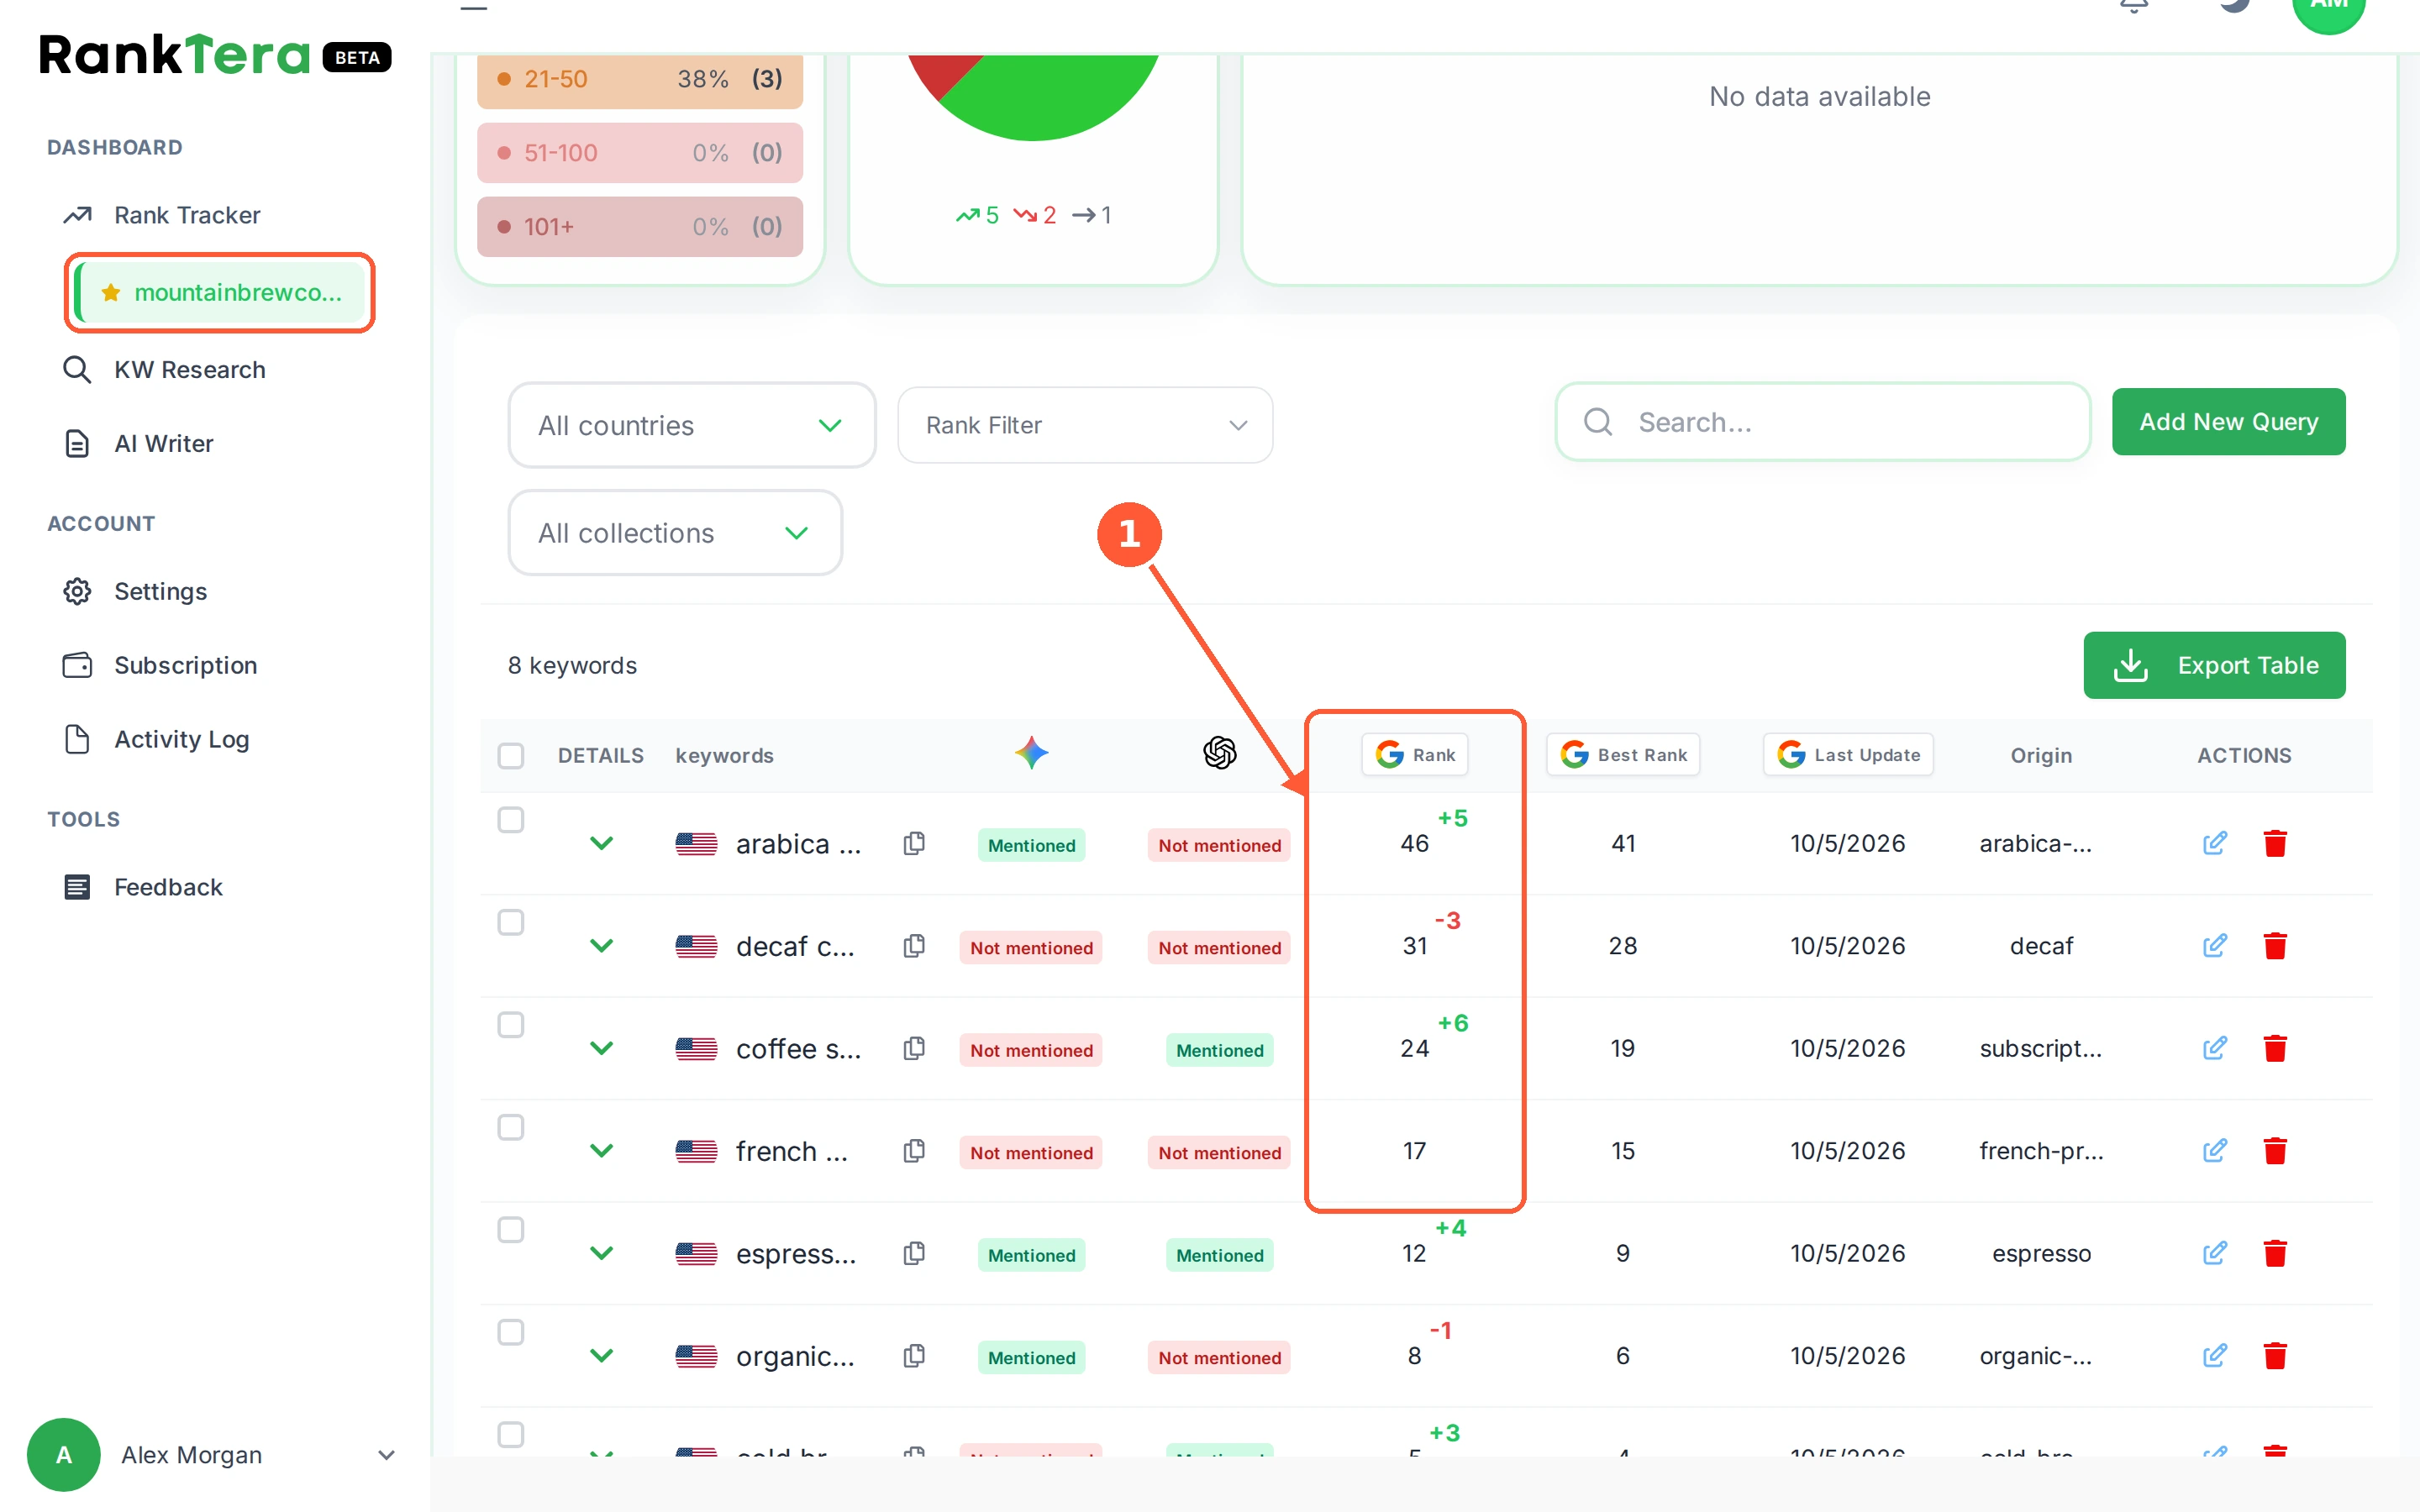Click the ChatGPT column header icon
Image resolution: width=2420 pixels, height=1512 pixels.
tap(1219, 753)
